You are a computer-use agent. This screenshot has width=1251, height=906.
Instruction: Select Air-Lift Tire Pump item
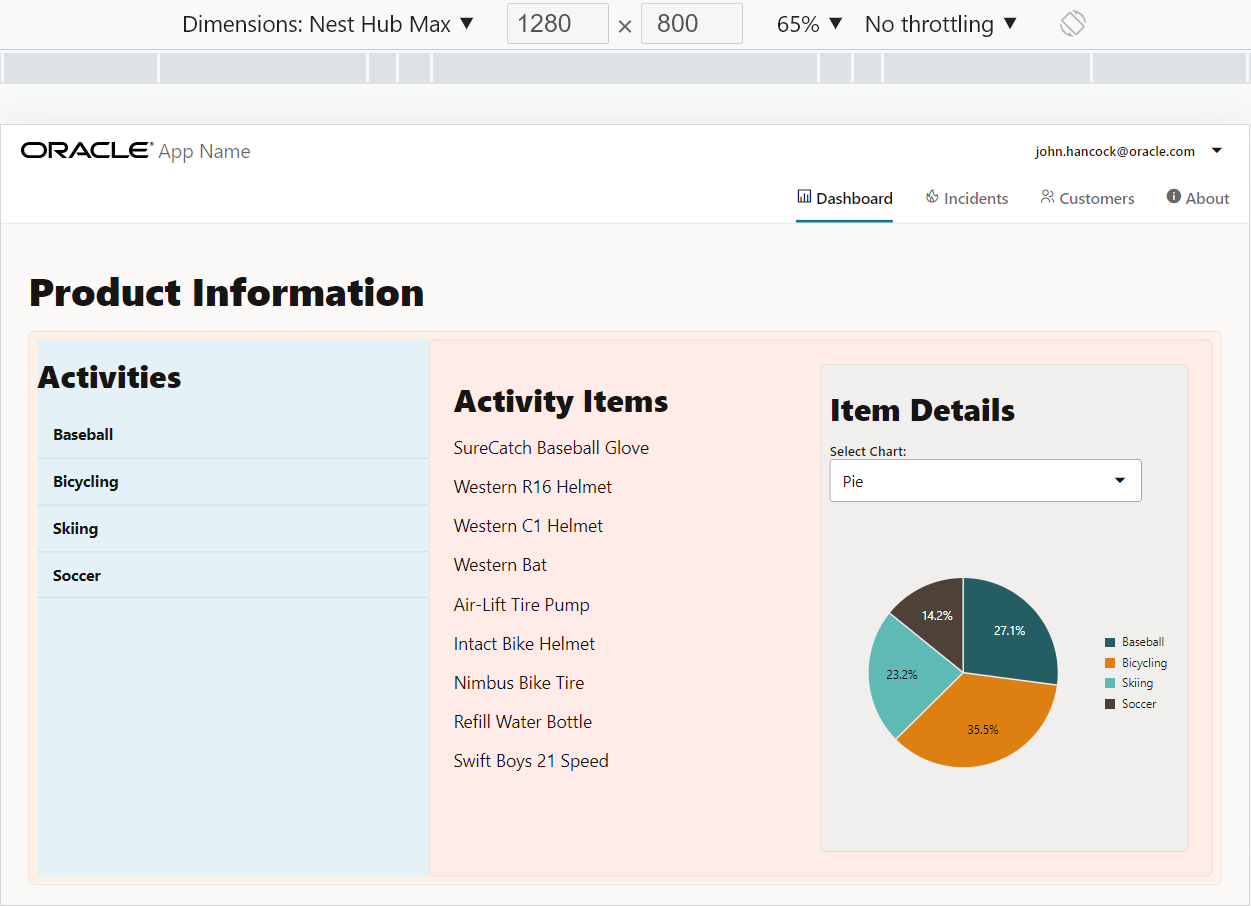coord(521,605)
